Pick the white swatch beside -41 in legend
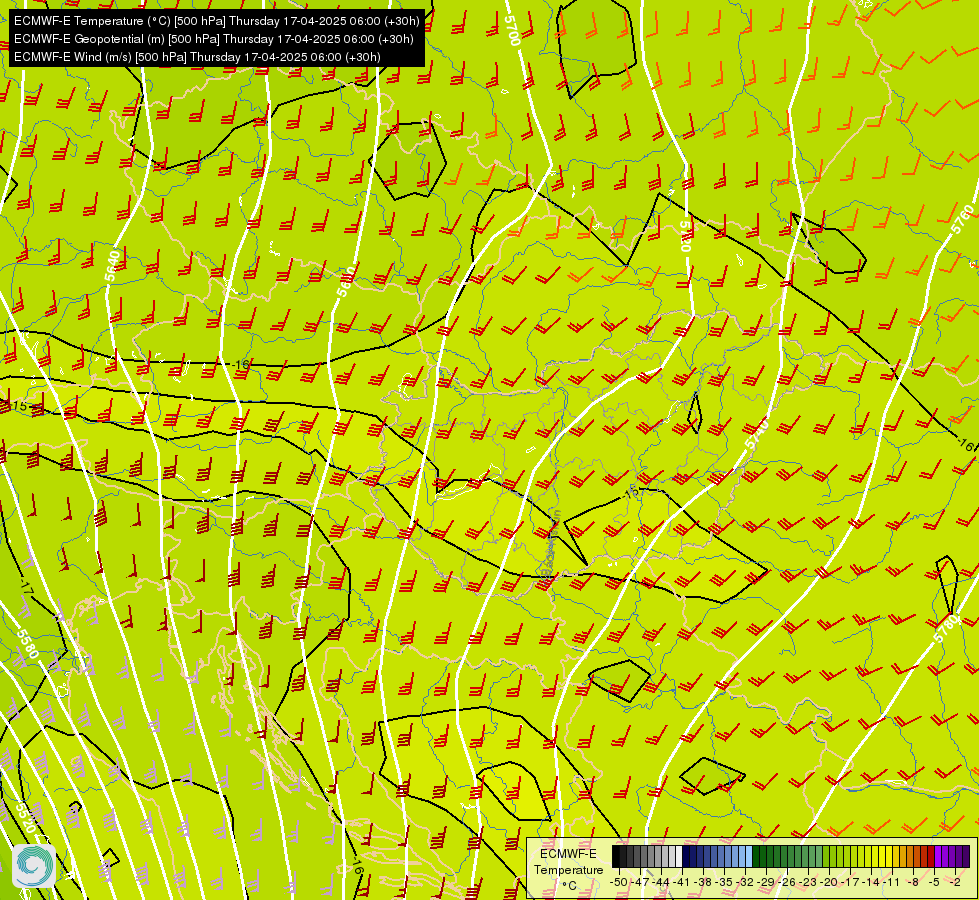 (679, 856)
